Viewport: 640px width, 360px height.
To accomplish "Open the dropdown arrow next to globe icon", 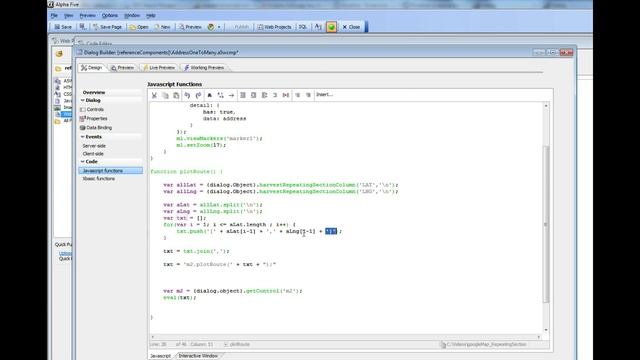I will [x=219, y=27].
